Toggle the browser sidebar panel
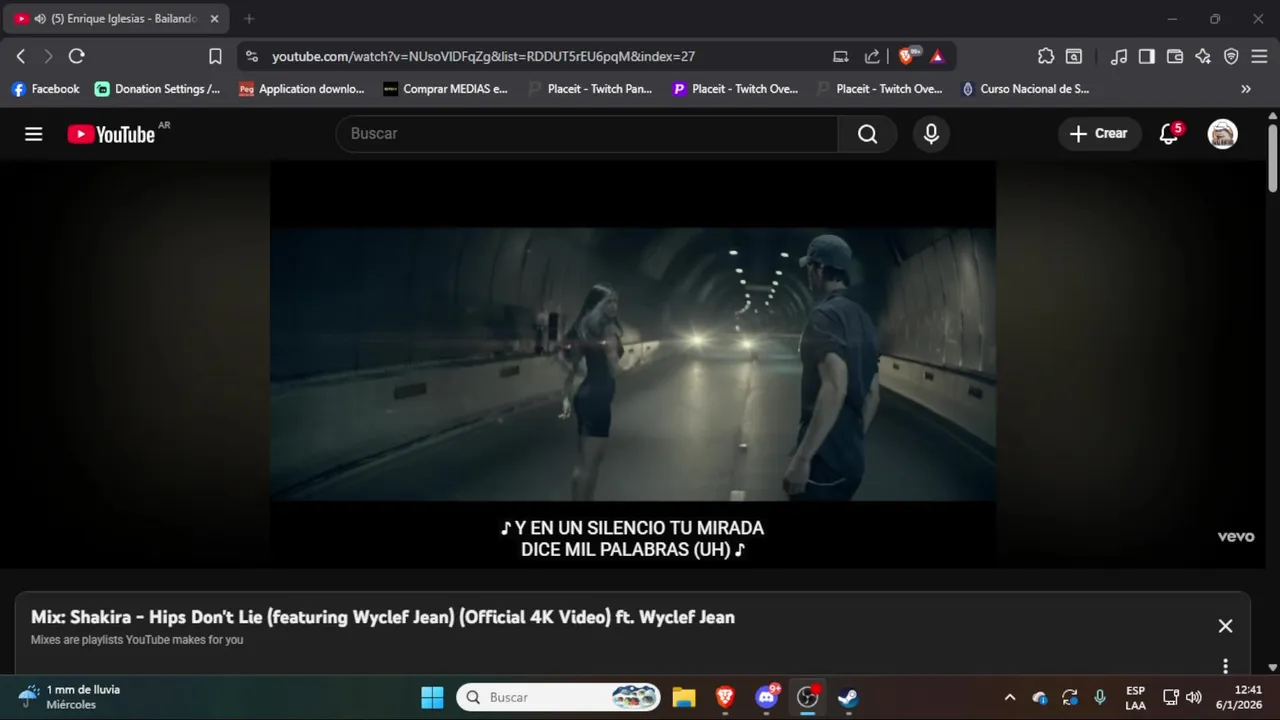Image resolution: width=1280 pixels, height=720 pixels. point(1147,56)
